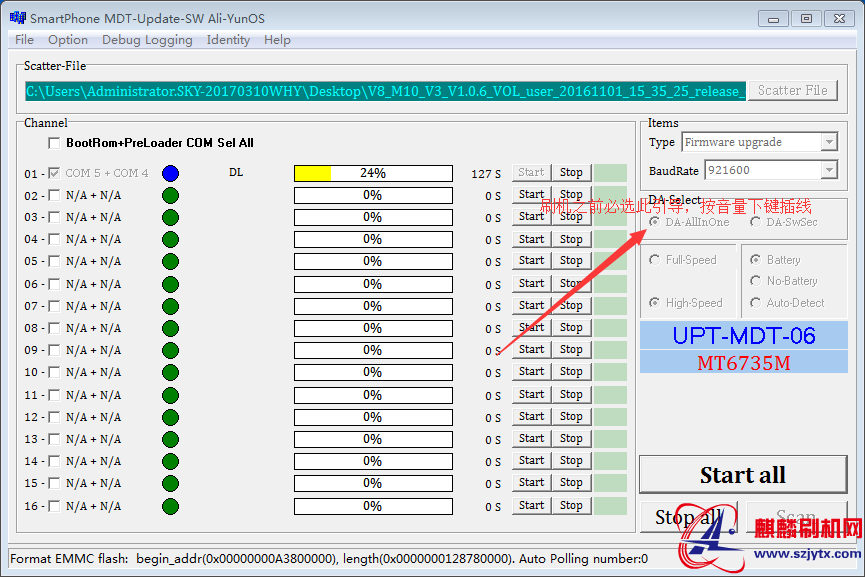This screenshot has width=865, height=577.
Task: Click Start for channel 16
Action: click(531, 505)
